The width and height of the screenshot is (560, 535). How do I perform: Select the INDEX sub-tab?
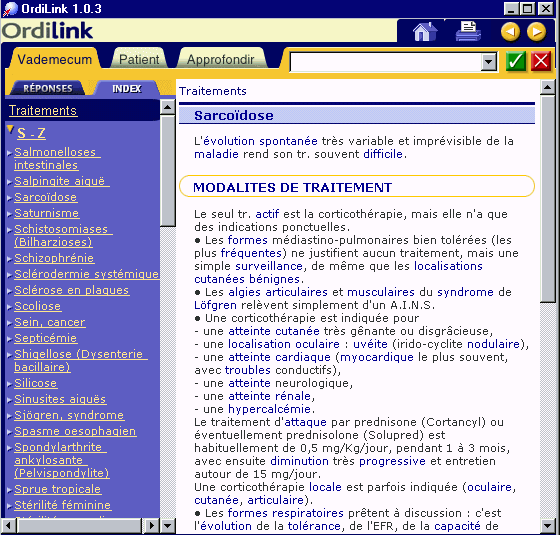pos(127,88)
